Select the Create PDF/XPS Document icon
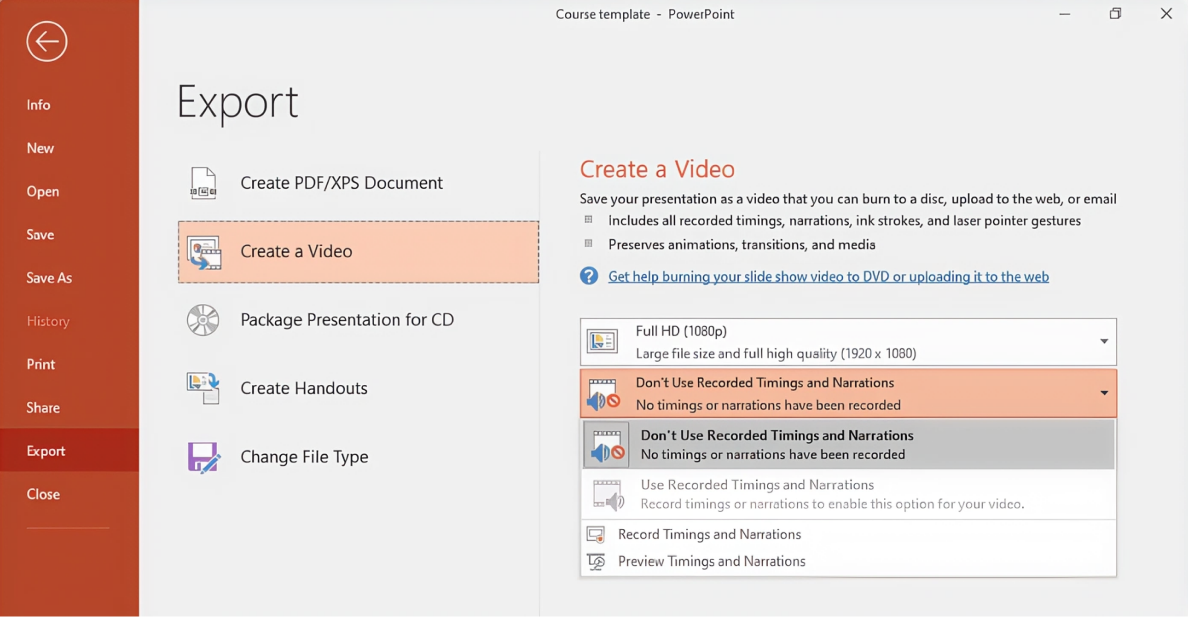Screen dimensions: 1188x617 pyautogui.click(x=204, y=183)
